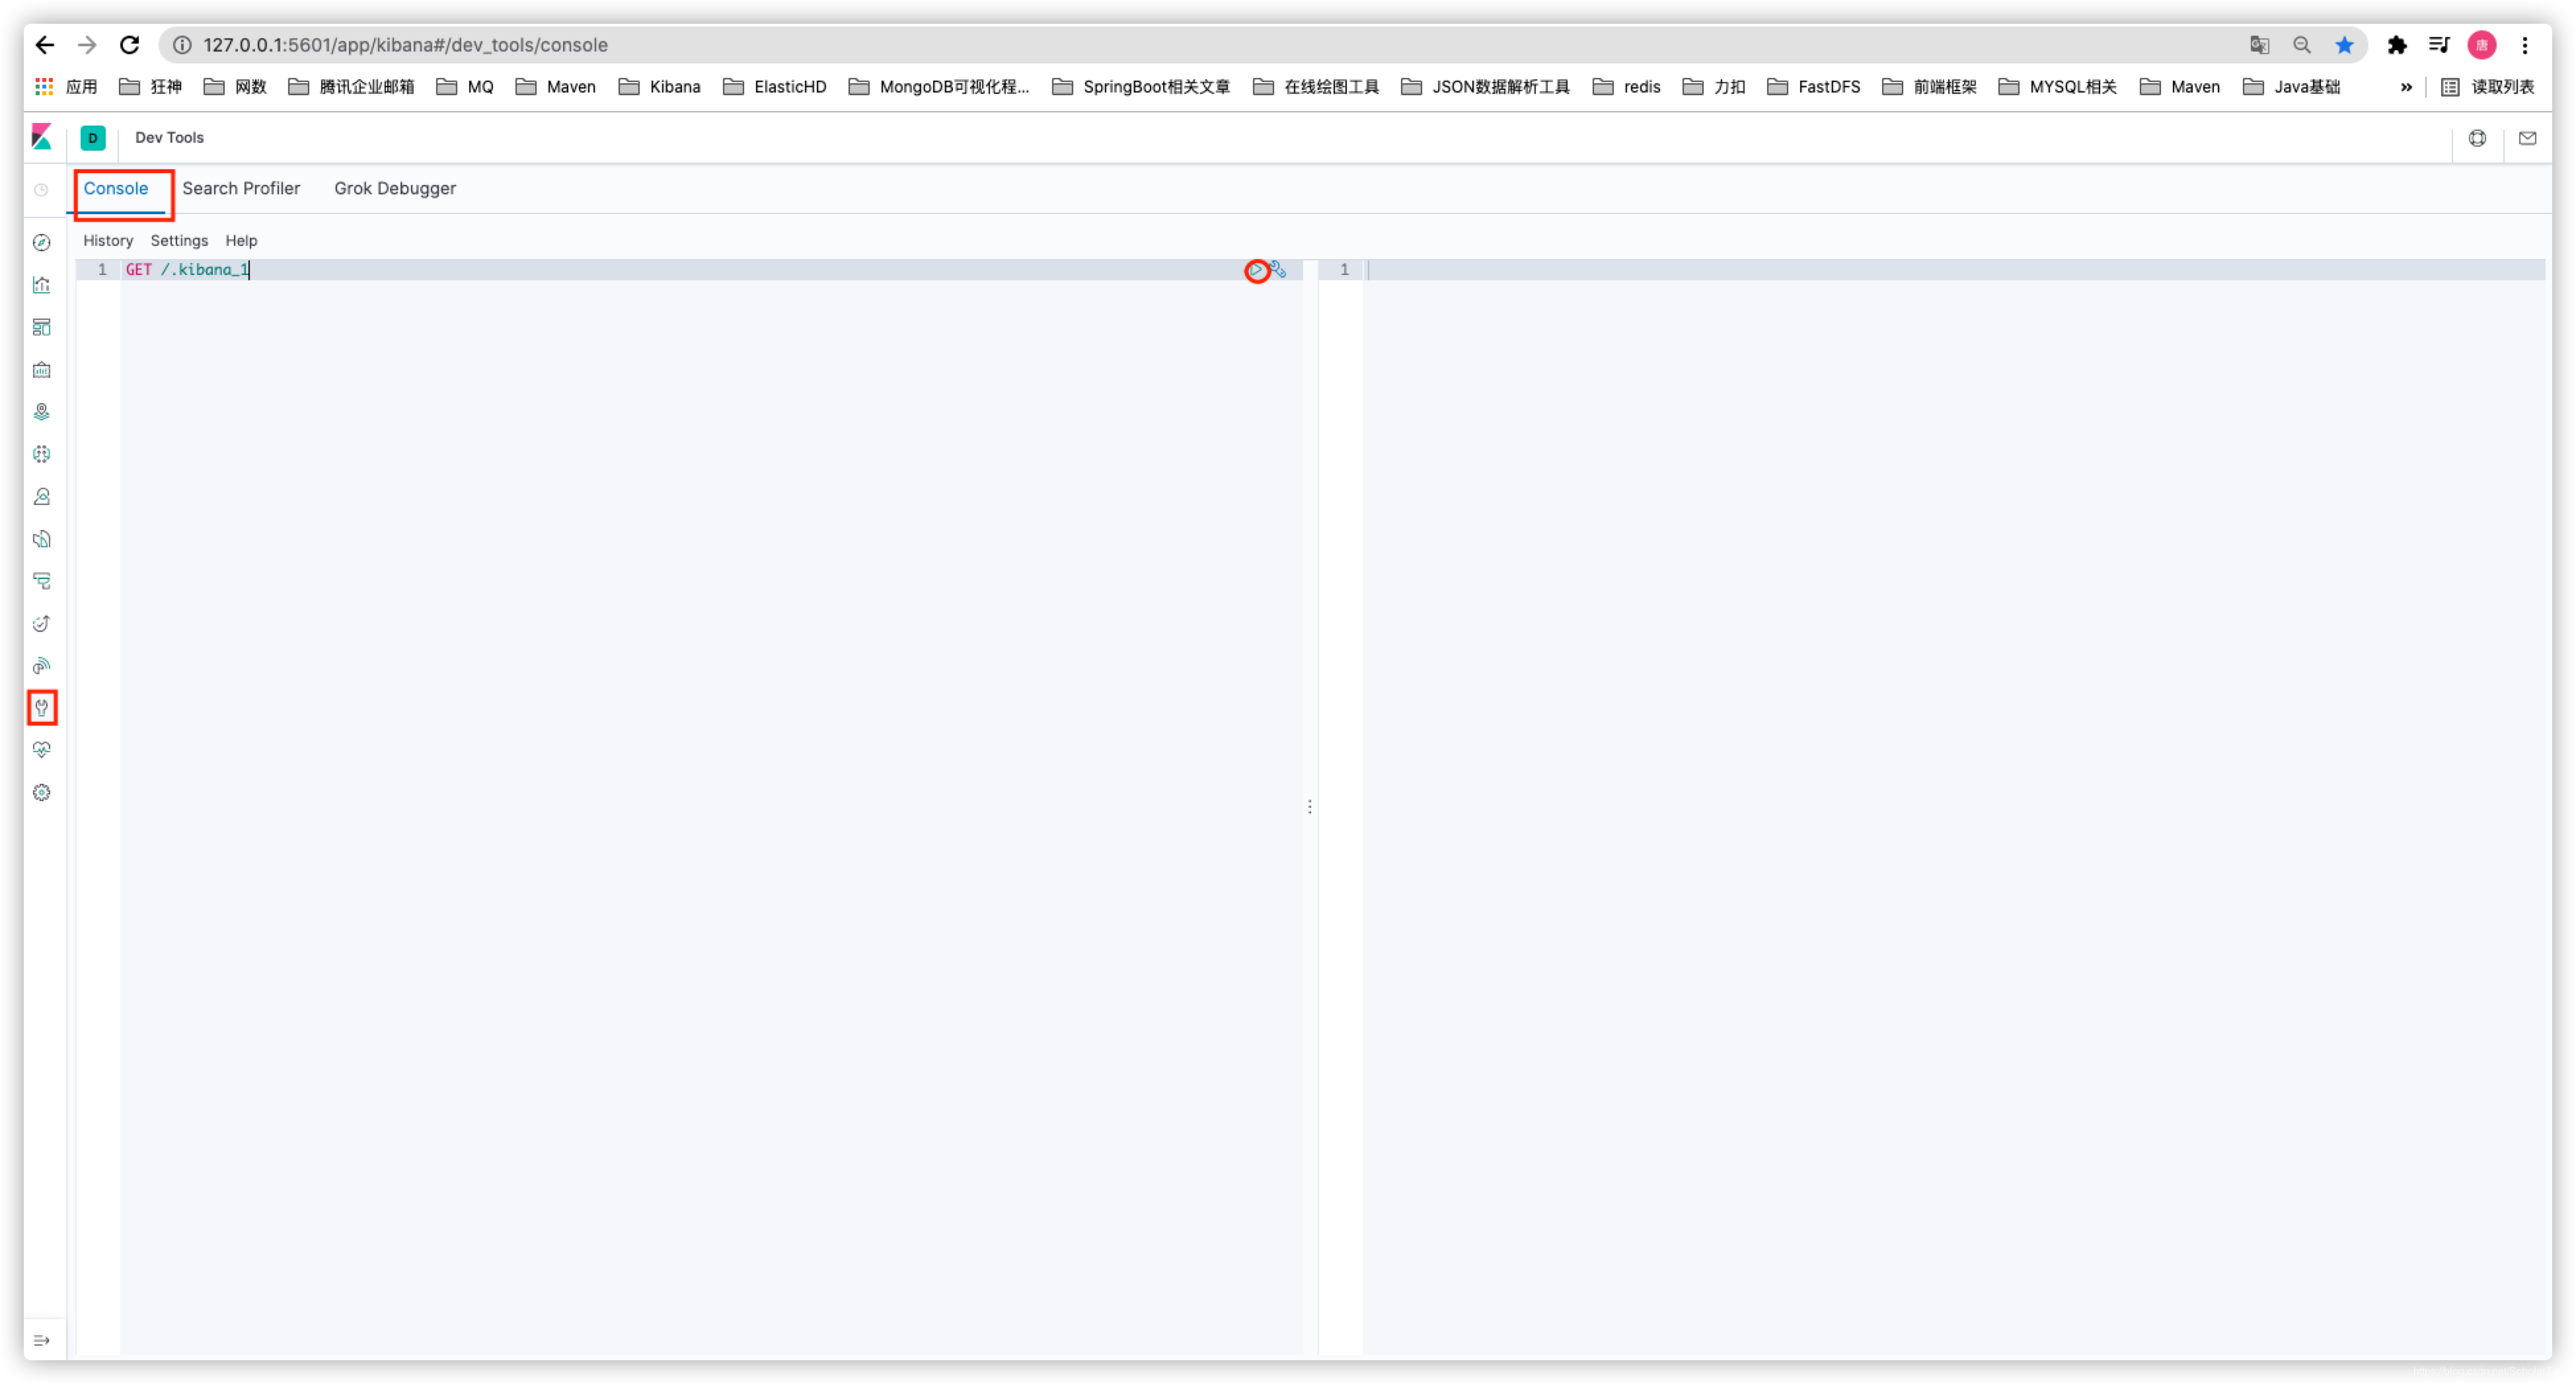Go forward in browser
Image resolution: width=2576 pixels, height=1384 pixels.
coord(88,45)
